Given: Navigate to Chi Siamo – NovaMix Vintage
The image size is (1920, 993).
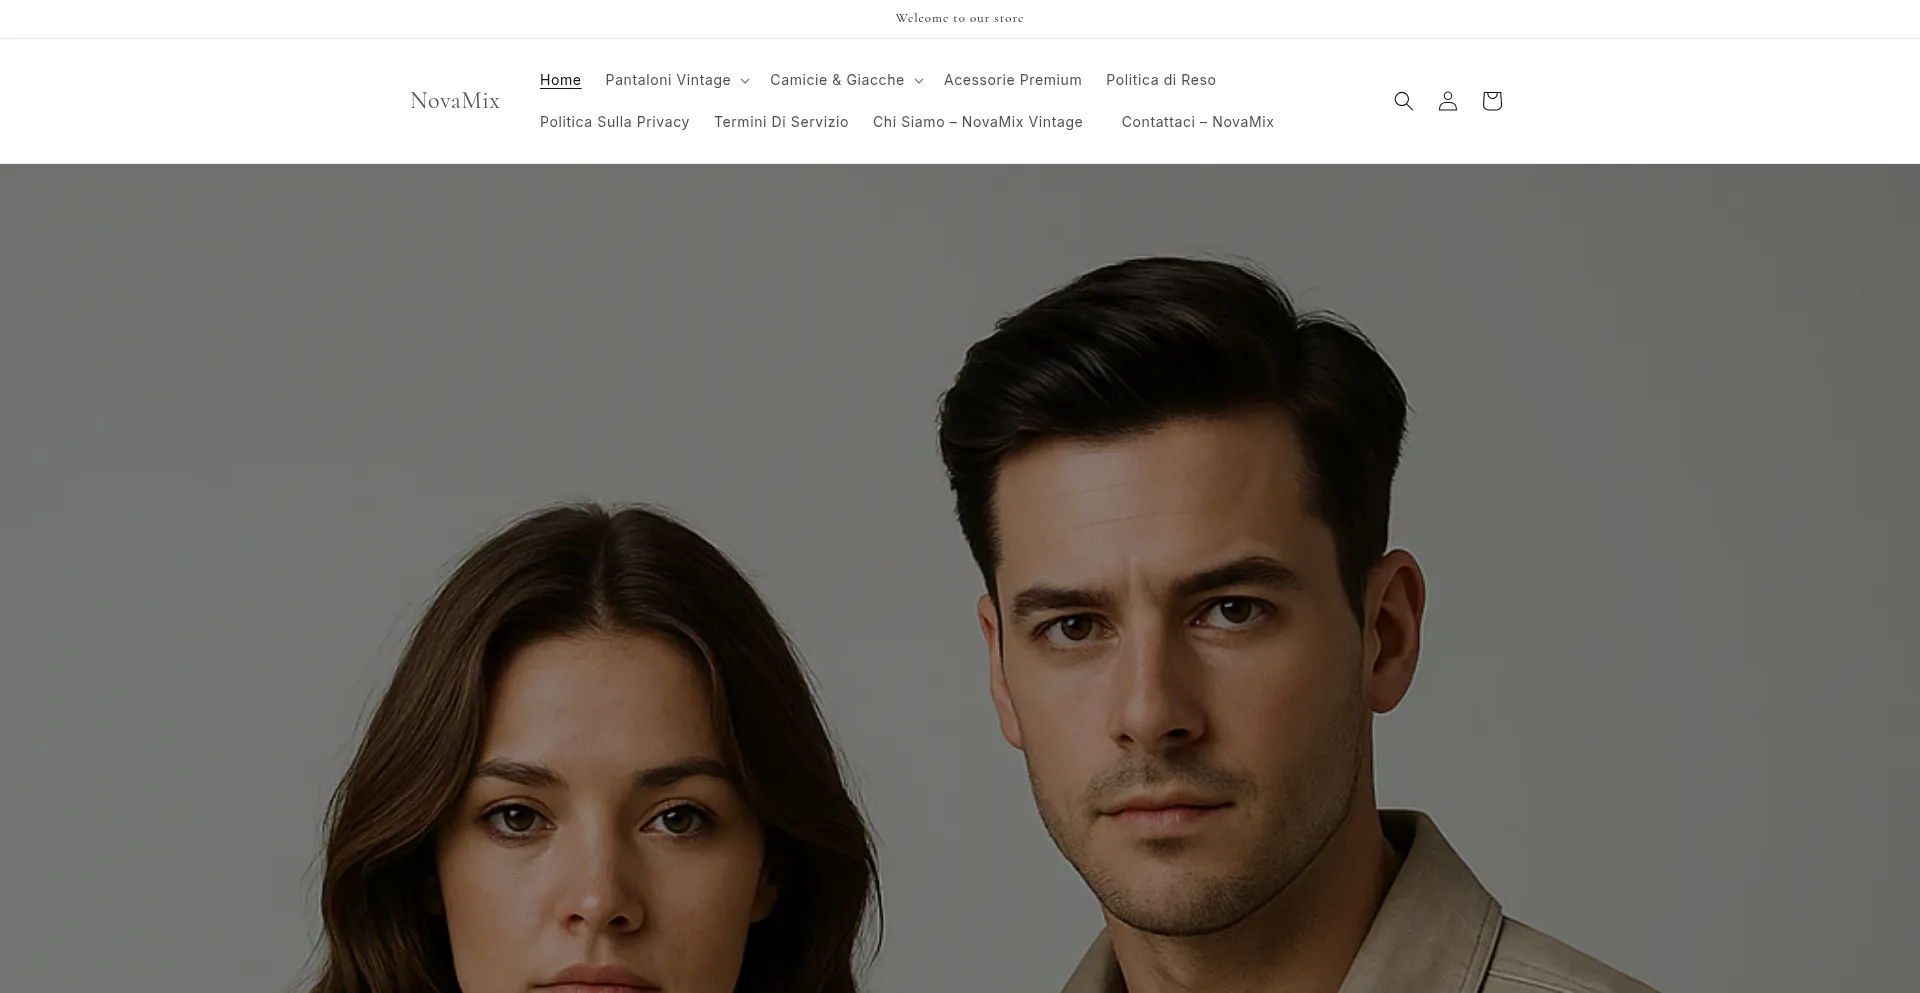Looking at the screenshot, I should pos(977,122).
